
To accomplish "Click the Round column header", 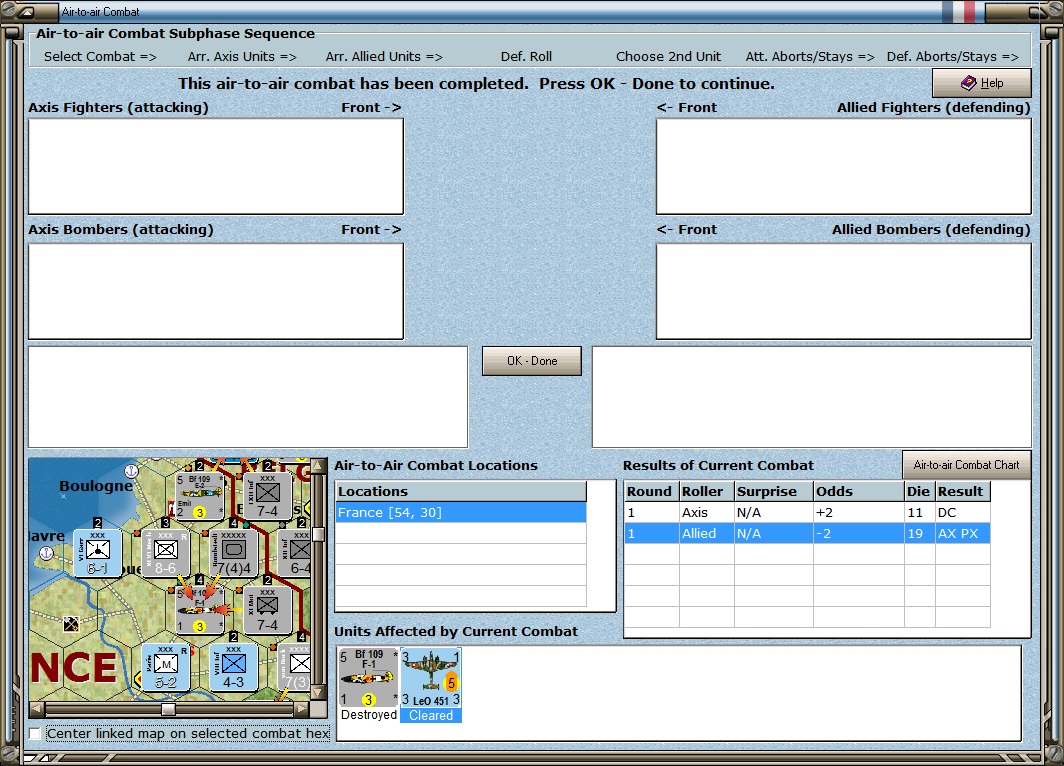I will tap(651, 491).
